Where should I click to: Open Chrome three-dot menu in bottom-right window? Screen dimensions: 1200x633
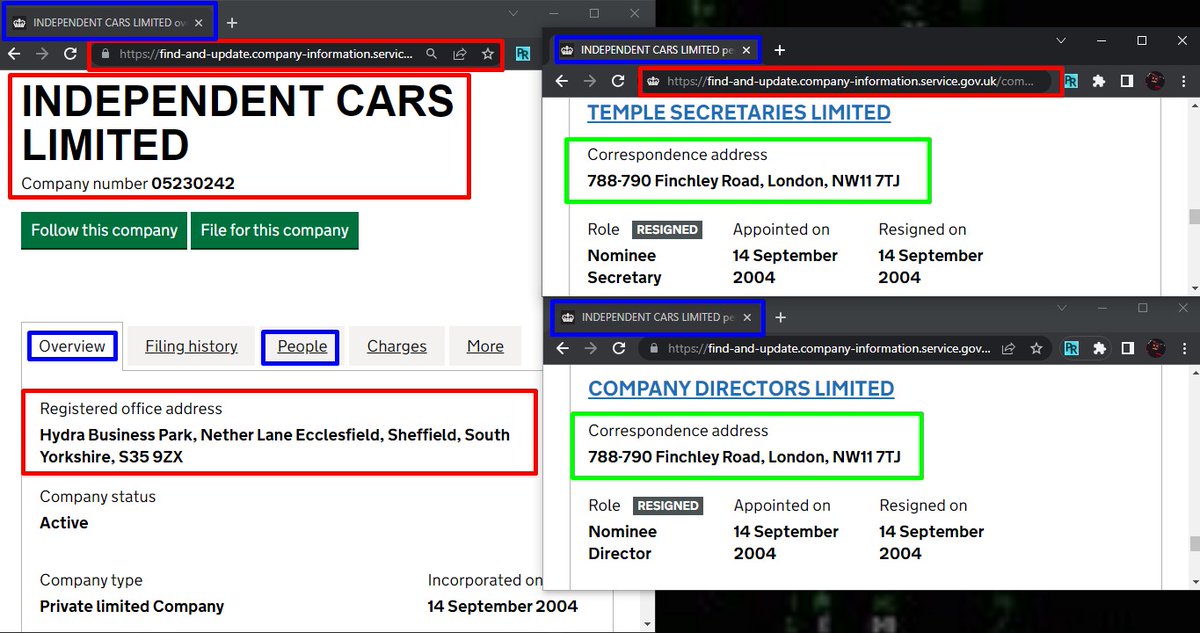[x=1183, y=348]
